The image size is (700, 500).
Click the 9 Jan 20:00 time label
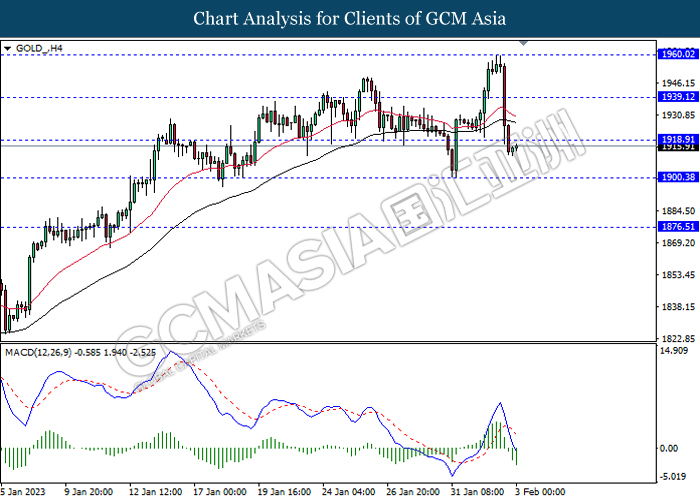coord(88,492)
